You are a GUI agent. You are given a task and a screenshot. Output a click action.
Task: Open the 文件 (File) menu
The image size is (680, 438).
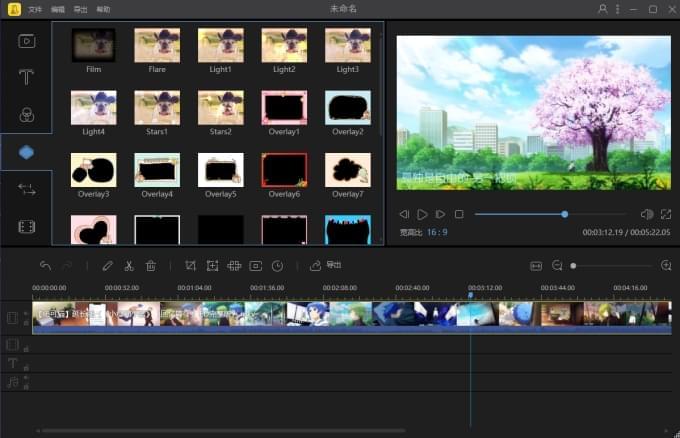click(x=35, y=9)
